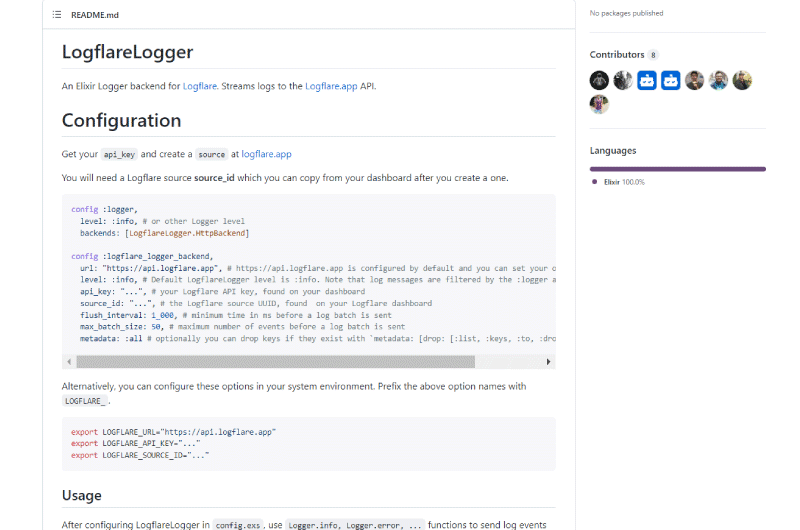Click the config.exs inline code

coord(238,525)
